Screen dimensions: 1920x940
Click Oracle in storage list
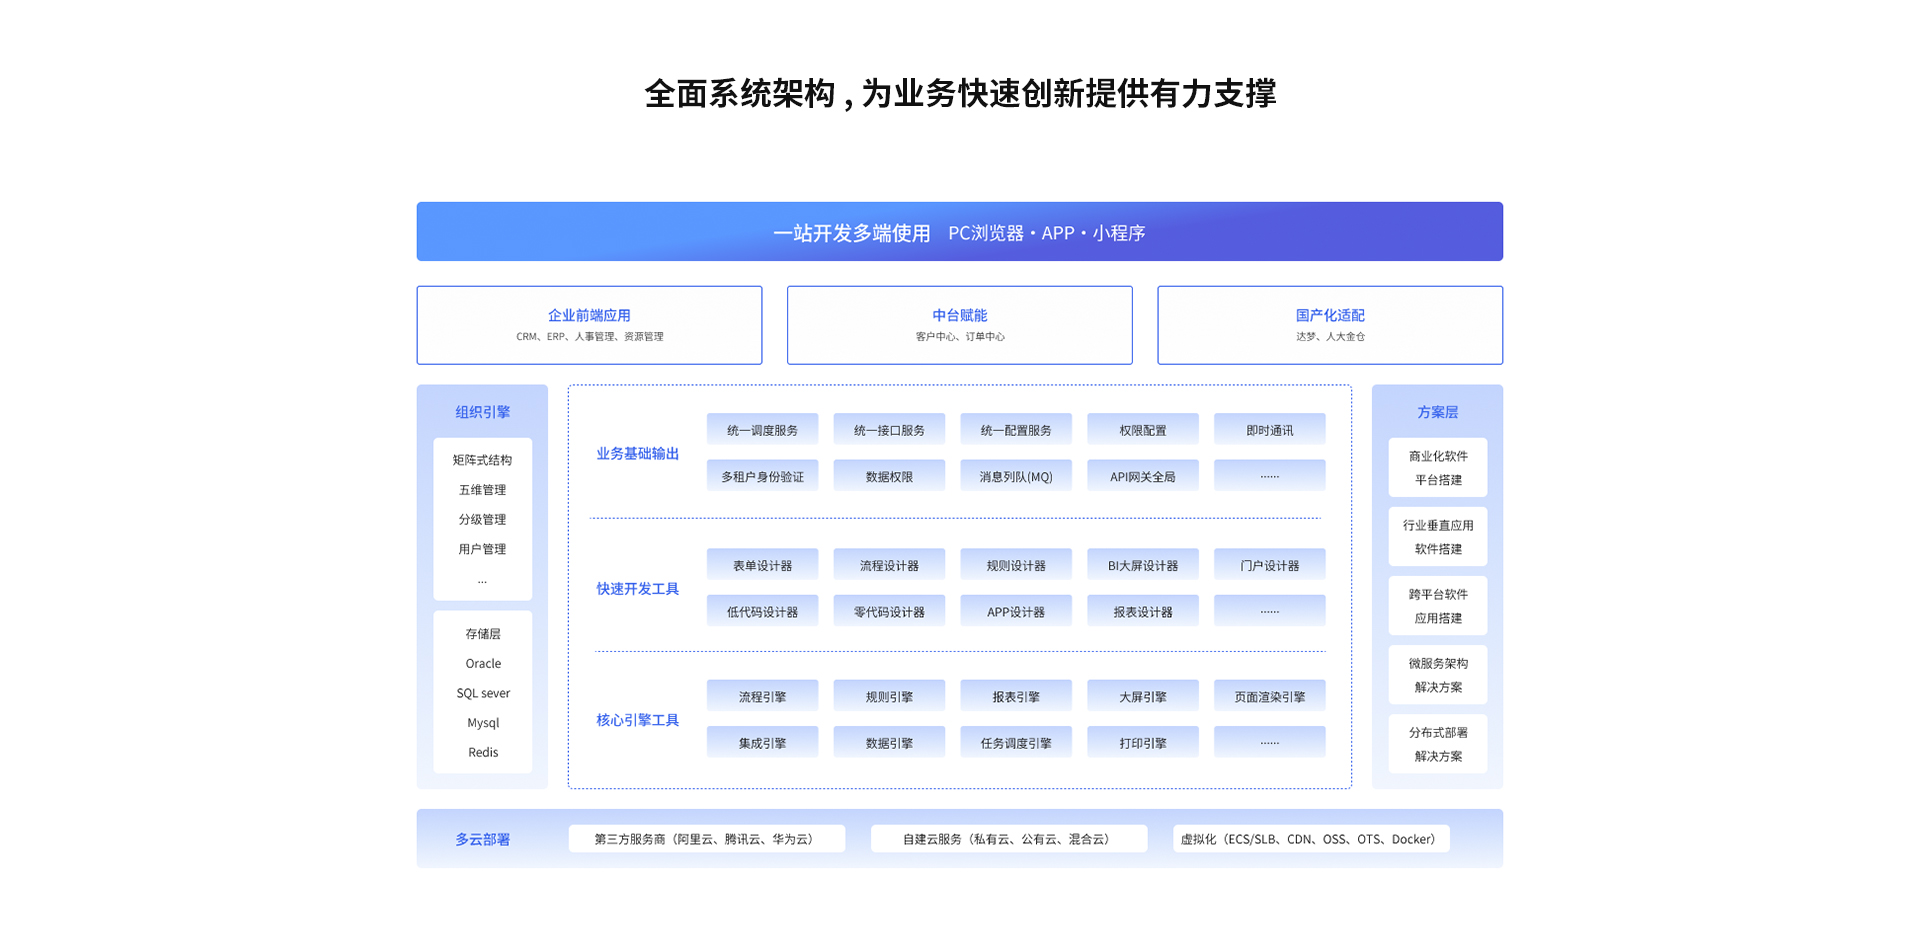(483, 663)
